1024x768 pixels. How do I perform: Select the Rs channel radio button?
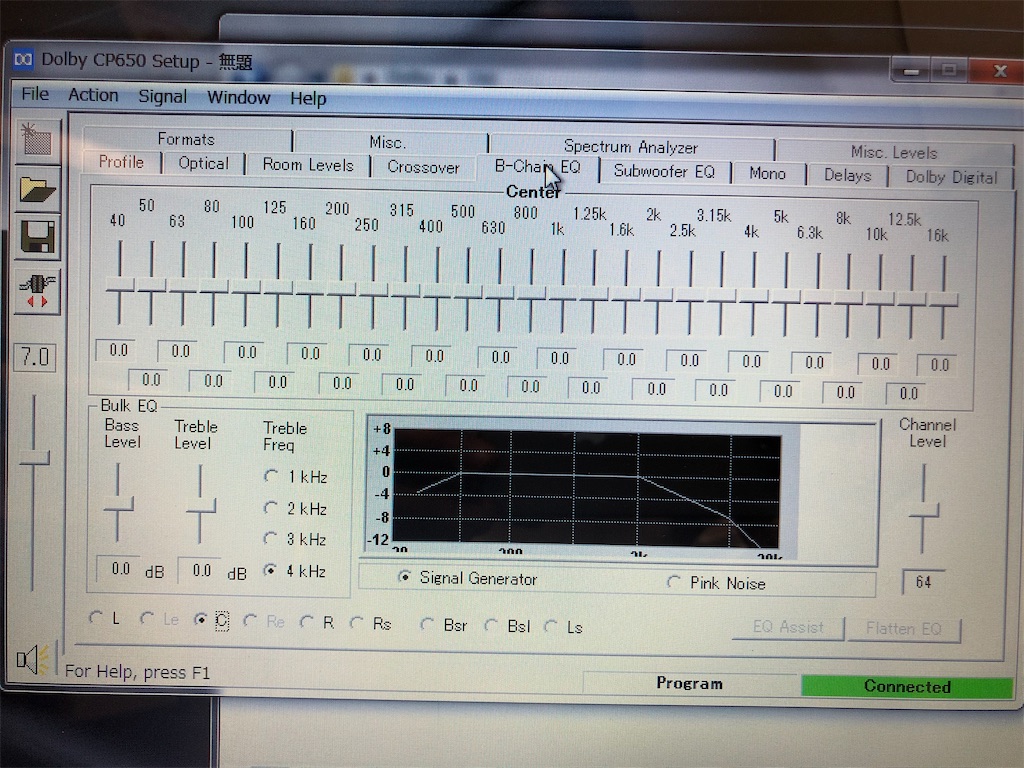pos(357,623)
